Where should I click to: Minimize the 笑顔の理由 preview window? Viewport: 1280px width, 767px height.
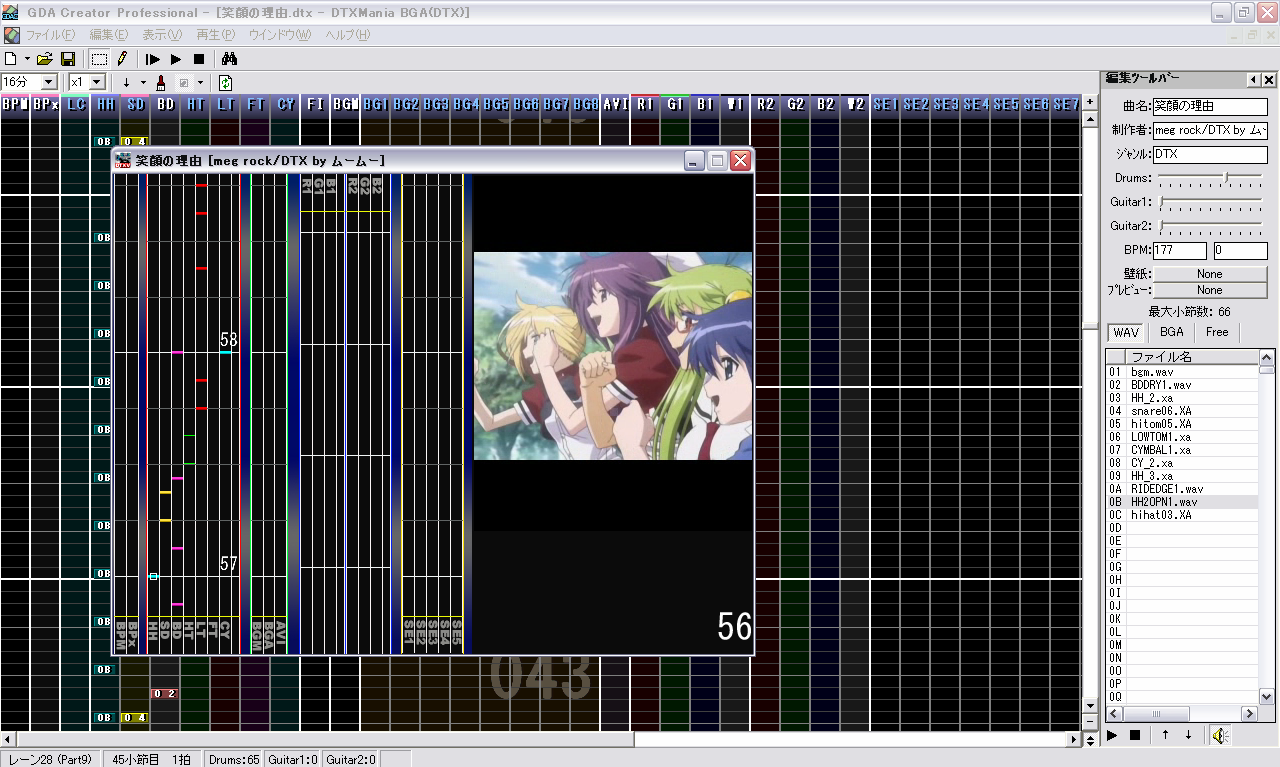695,160
